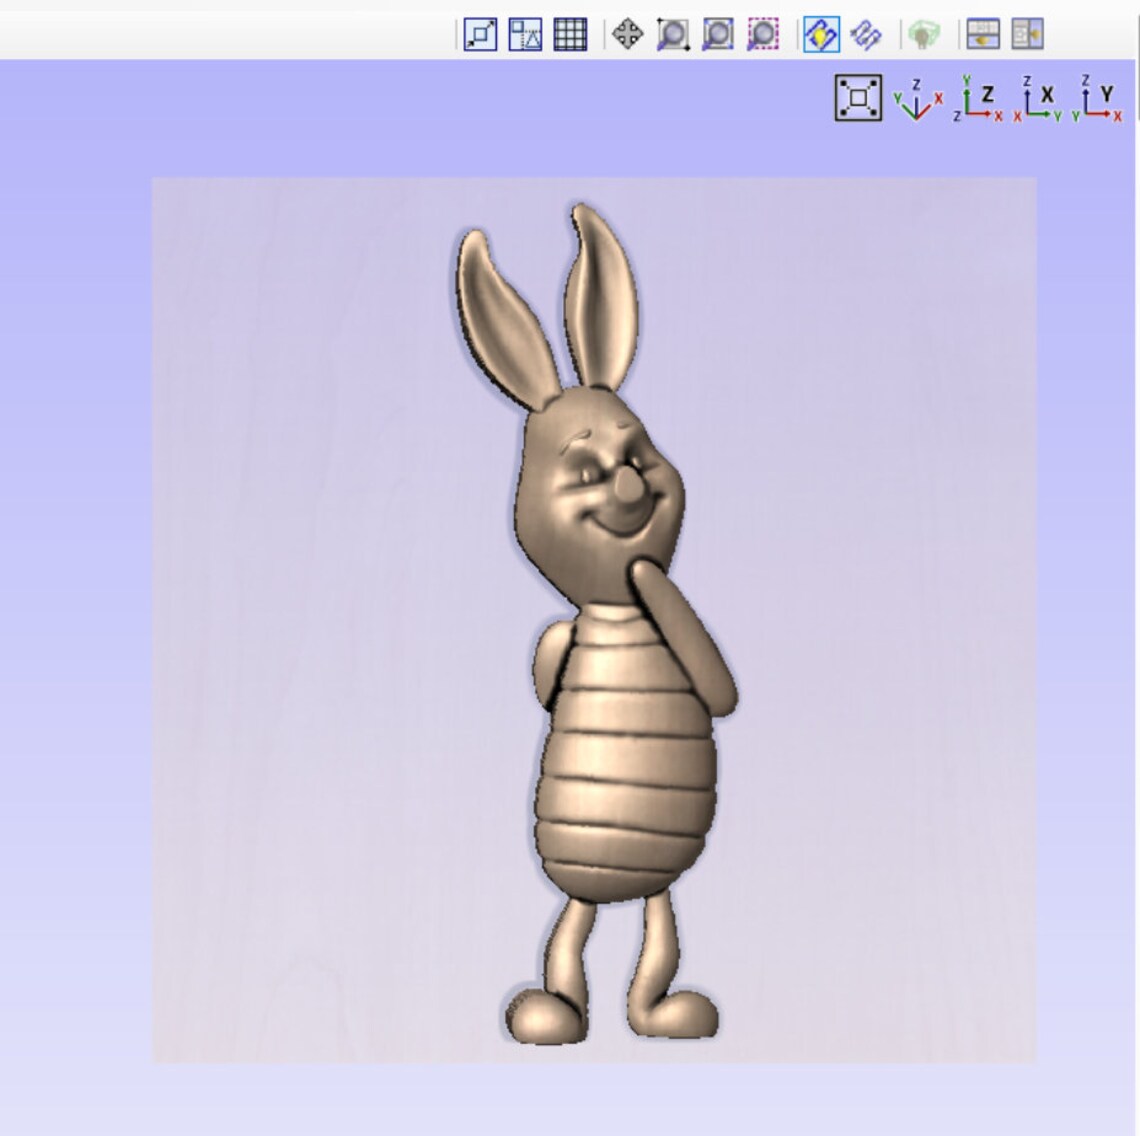Scale the view to fit the material
1140x1136 pixels.
pyautogui.click(x=858, y=97)
